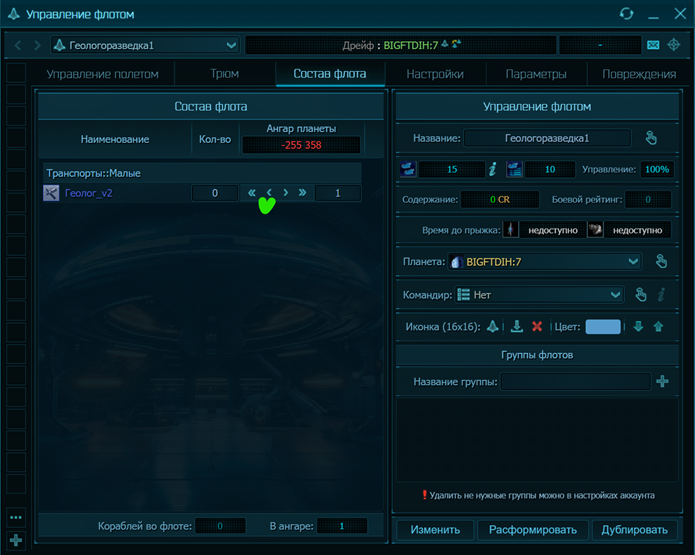Open the Командир dropdown
Image resolution: width=695 pixels, height=555 pixels.
coord(615,295)
